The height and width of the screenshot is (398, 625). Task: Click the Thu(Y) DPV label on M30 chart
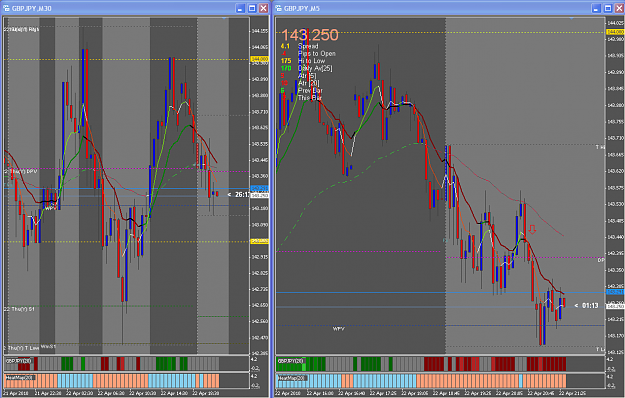[24, 171]
